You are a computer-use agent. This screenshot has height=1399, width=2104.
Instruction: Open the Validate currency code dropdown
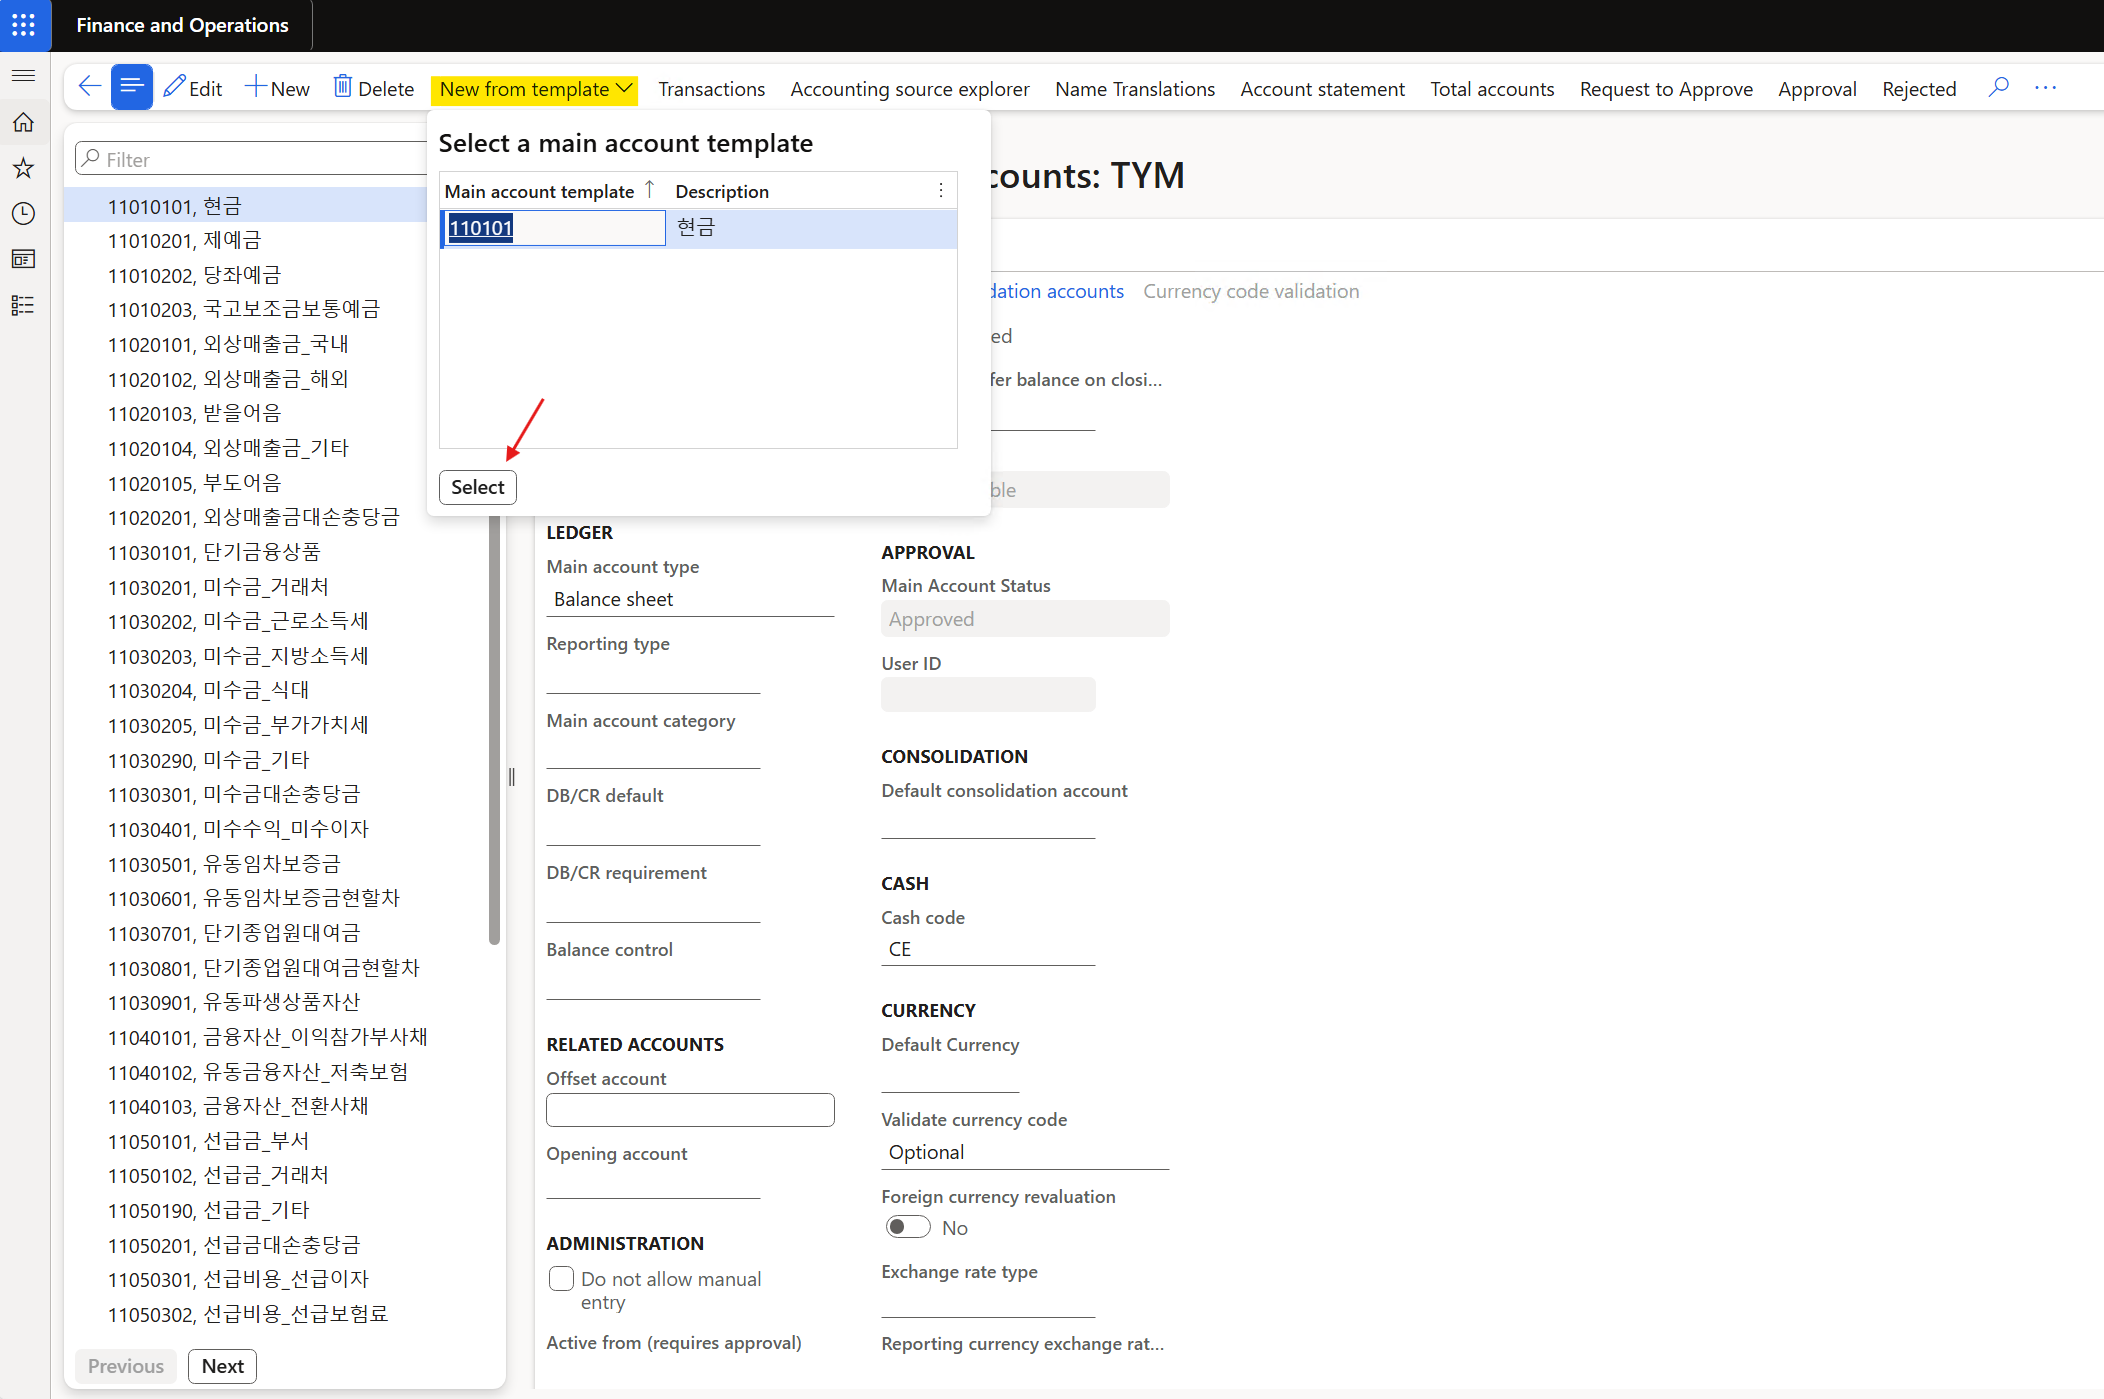click(x=1024, y=1152)
